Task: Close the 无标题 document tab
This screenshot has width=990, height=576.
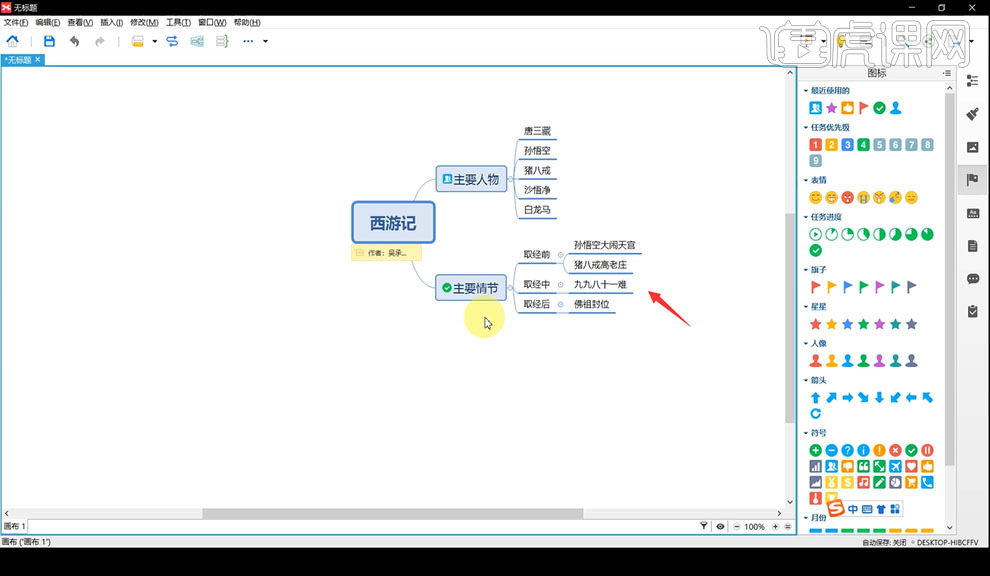Action: point(38,59)
